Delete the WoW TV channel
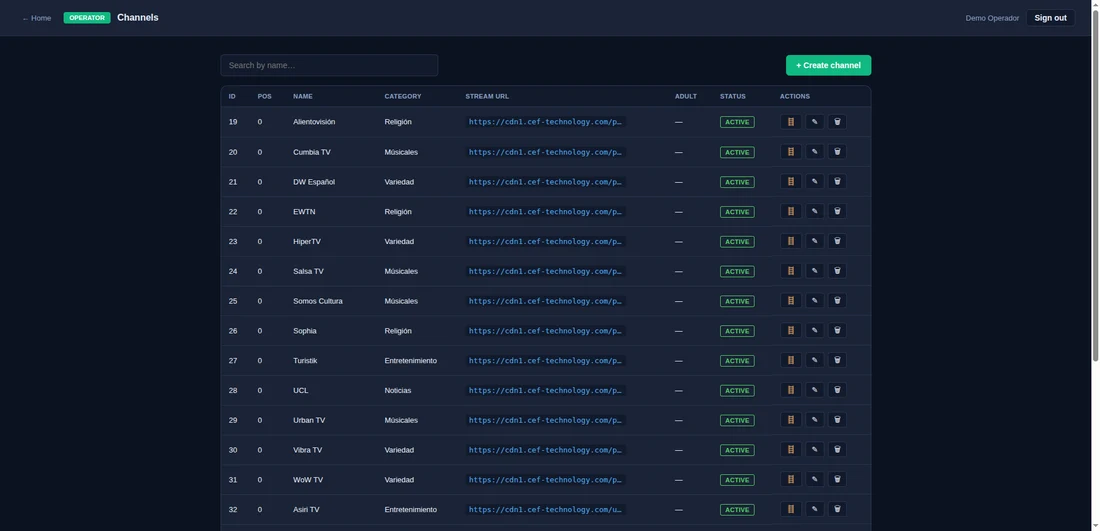 (837, 479)
